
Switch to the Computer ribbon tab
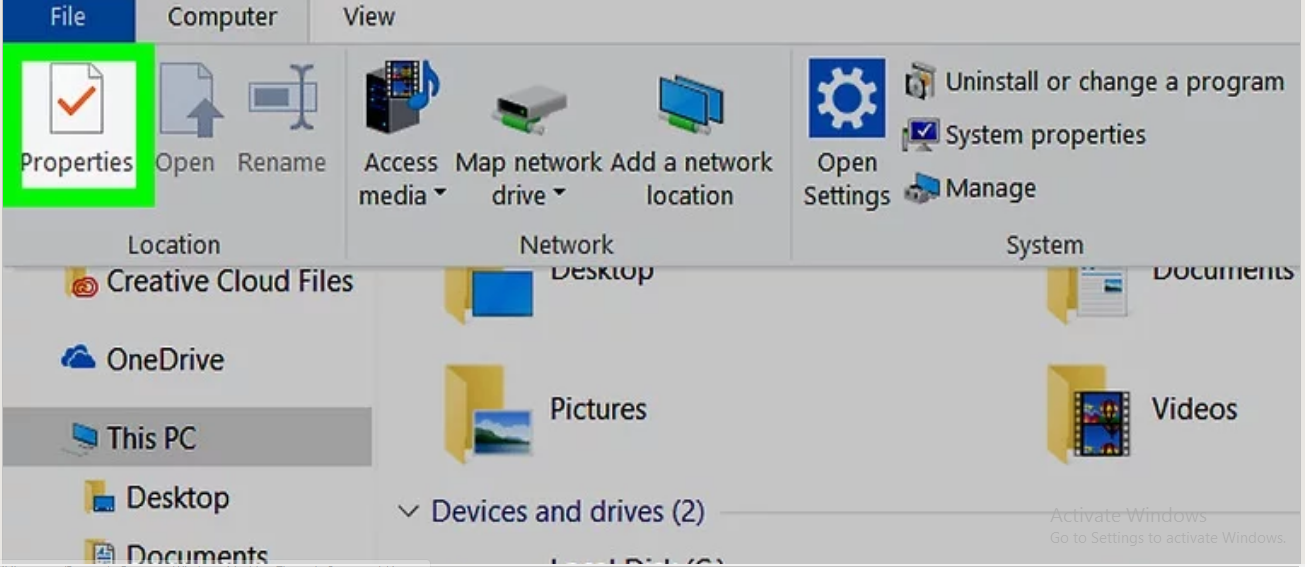[222, 18]
